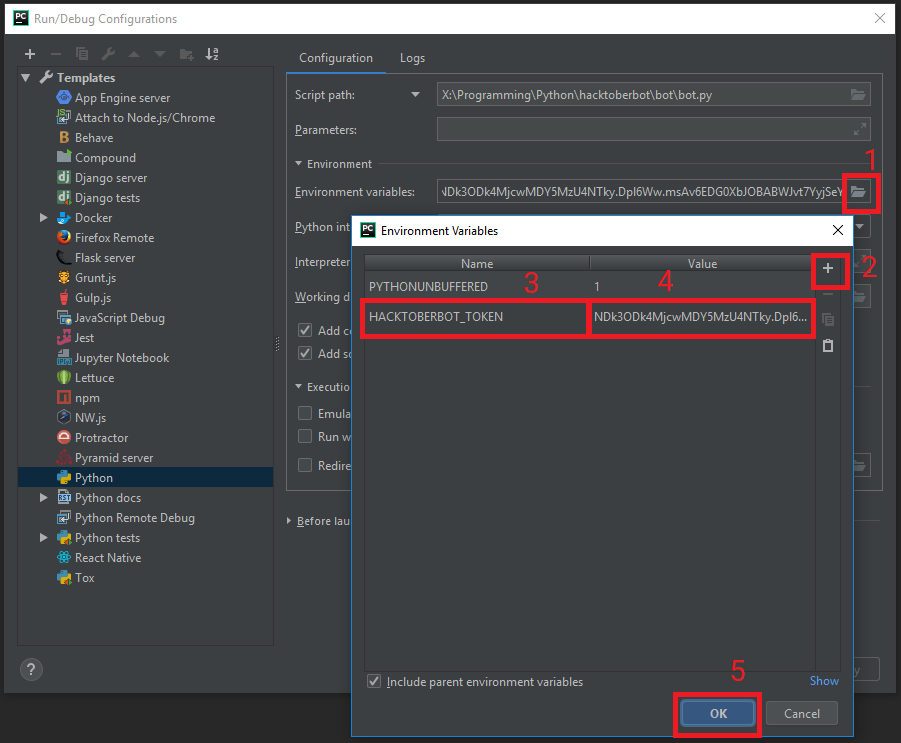Move configuration down arrow icon
Image resolution: width=901 pixels, height=743 pixels.
[x=160, y=54]
